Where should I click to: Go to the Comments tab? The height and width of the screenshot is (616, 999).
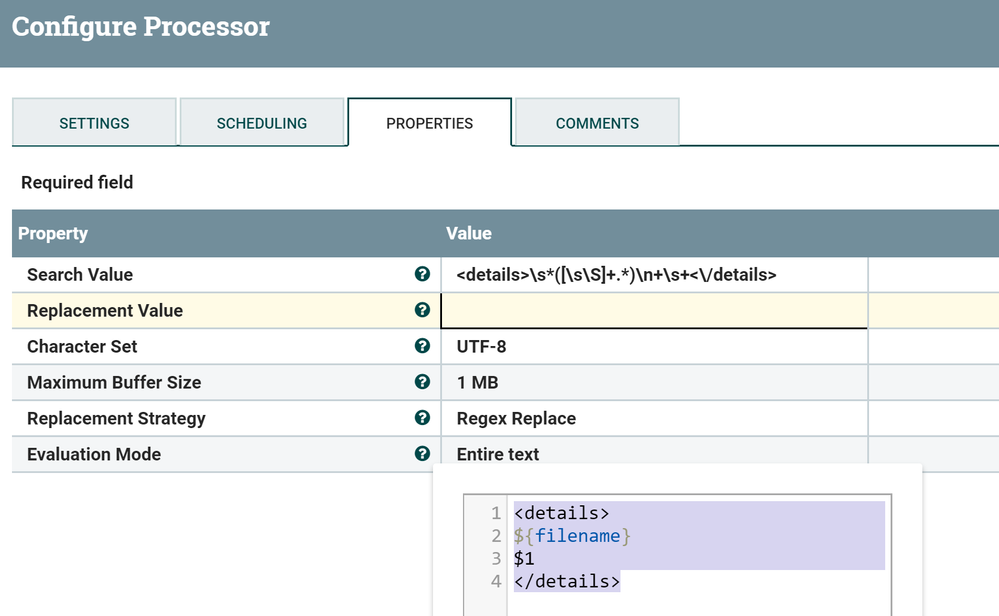click(x=597, y=123)
